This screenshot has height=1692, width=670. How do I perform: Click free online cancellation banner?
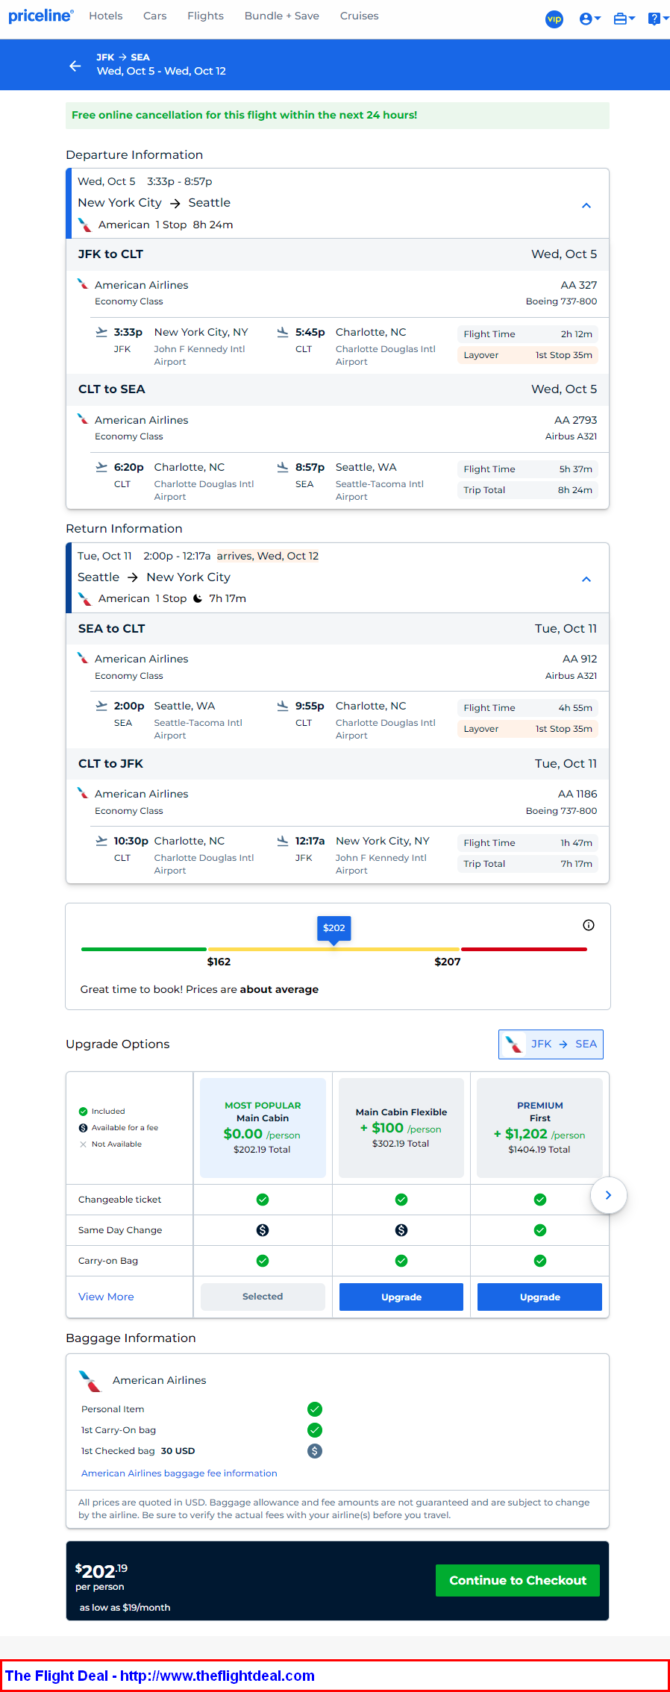(x=337, y=115)
